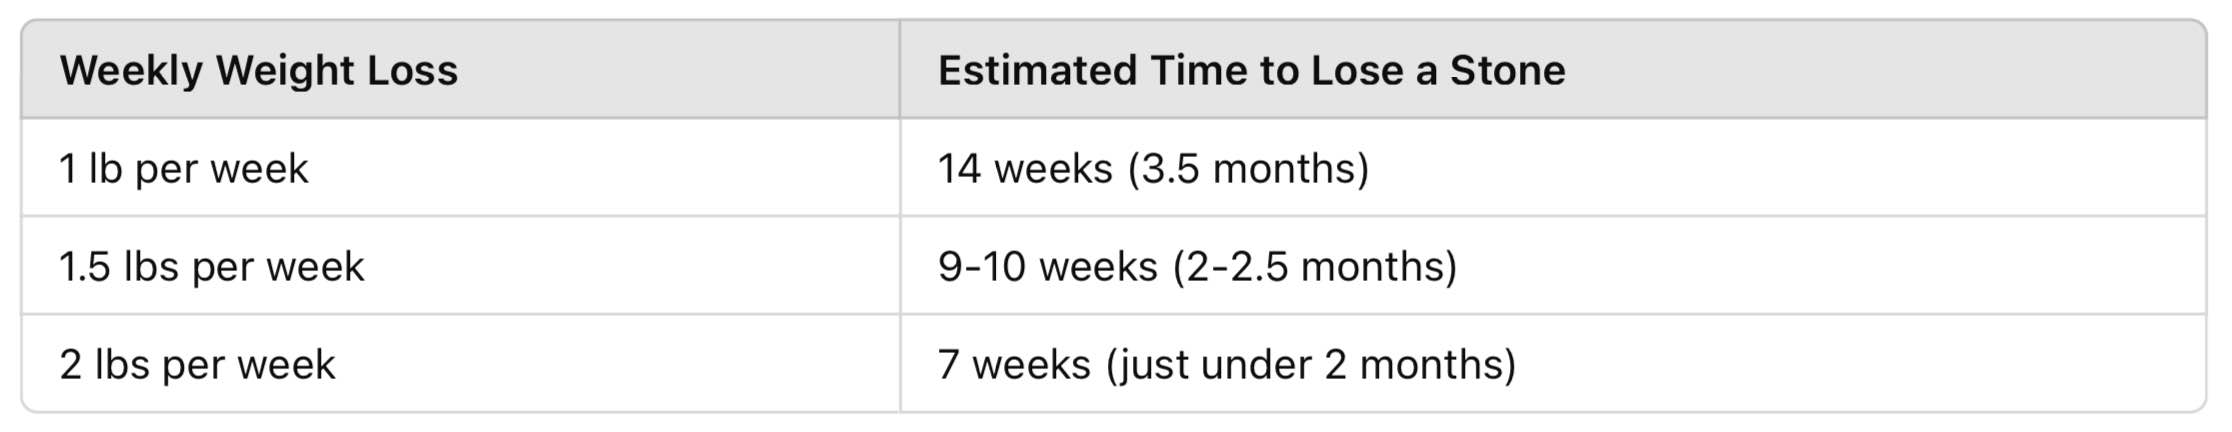Click the word "Weekly" in the header
Screen dimensions: 2232x432
pyautogui.click(x=131, y=71)
